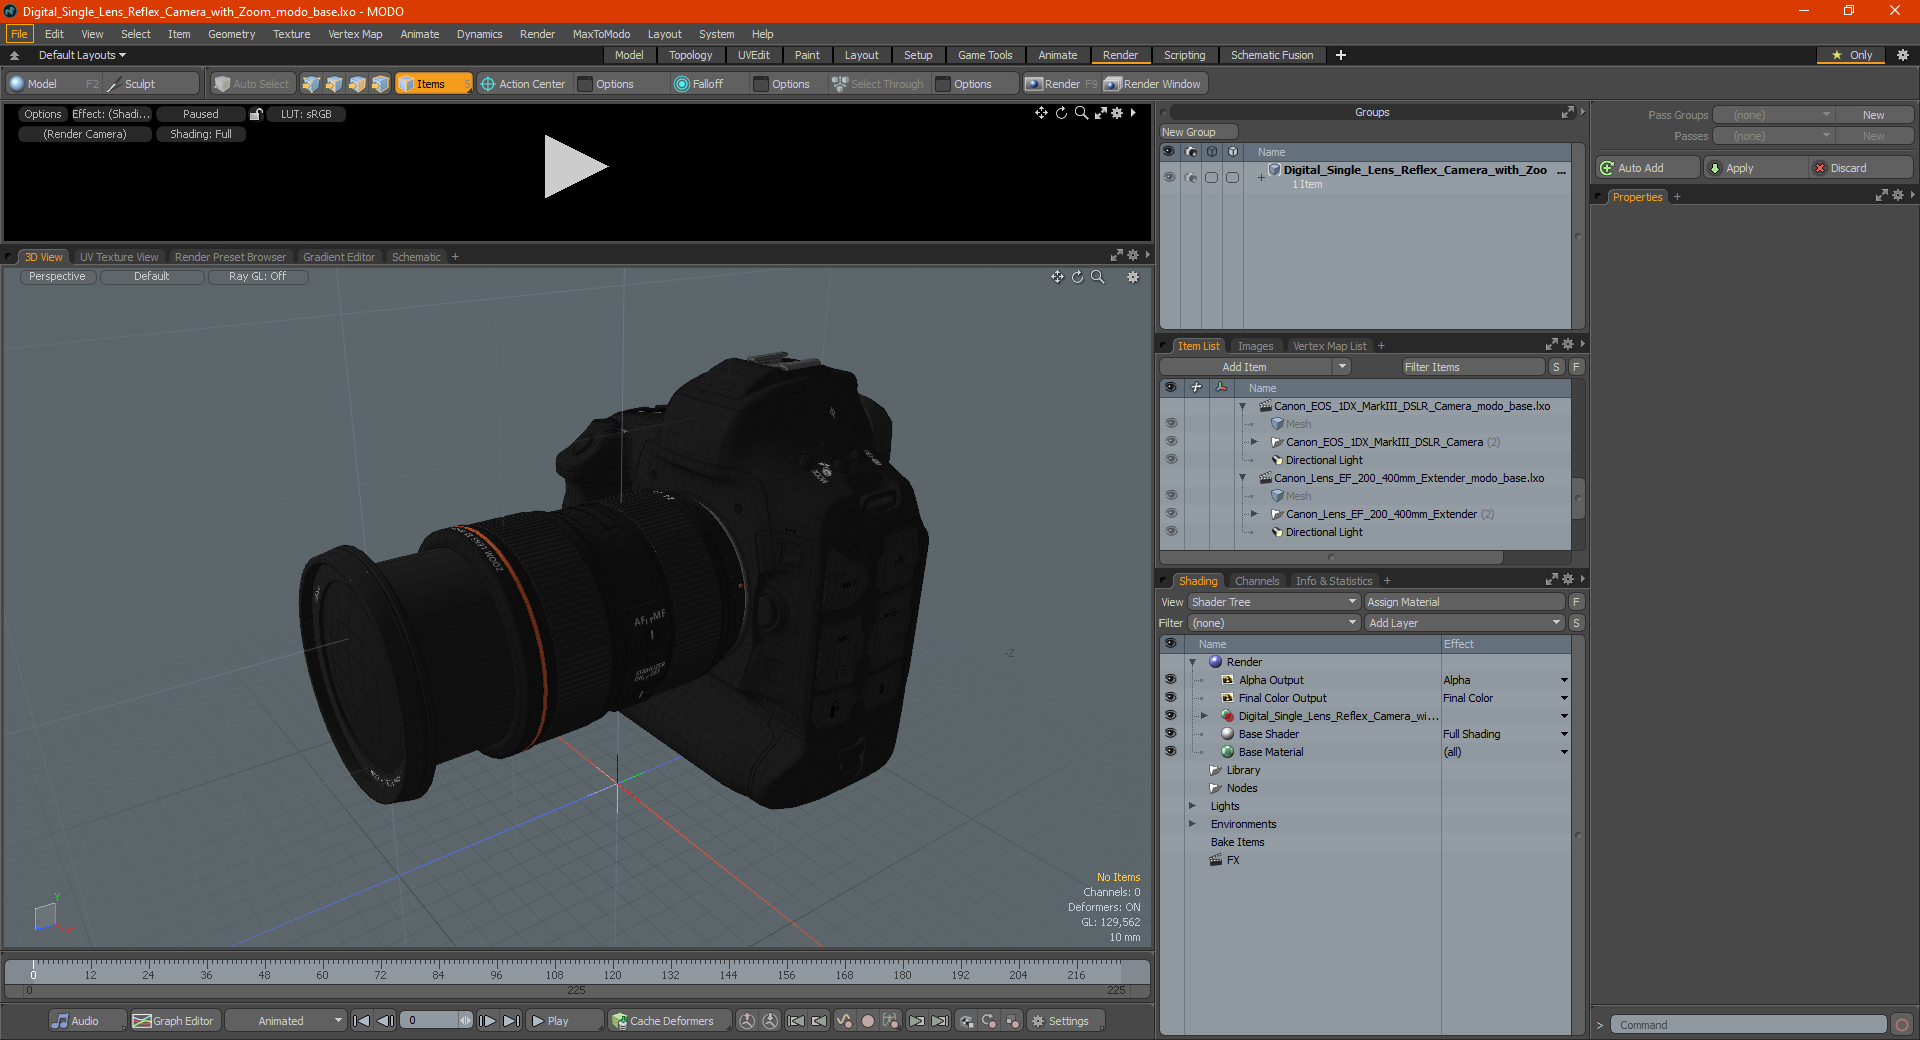1920x1040 pixels.
Task: Step to previous frame
Action: tap(385, 1021)
